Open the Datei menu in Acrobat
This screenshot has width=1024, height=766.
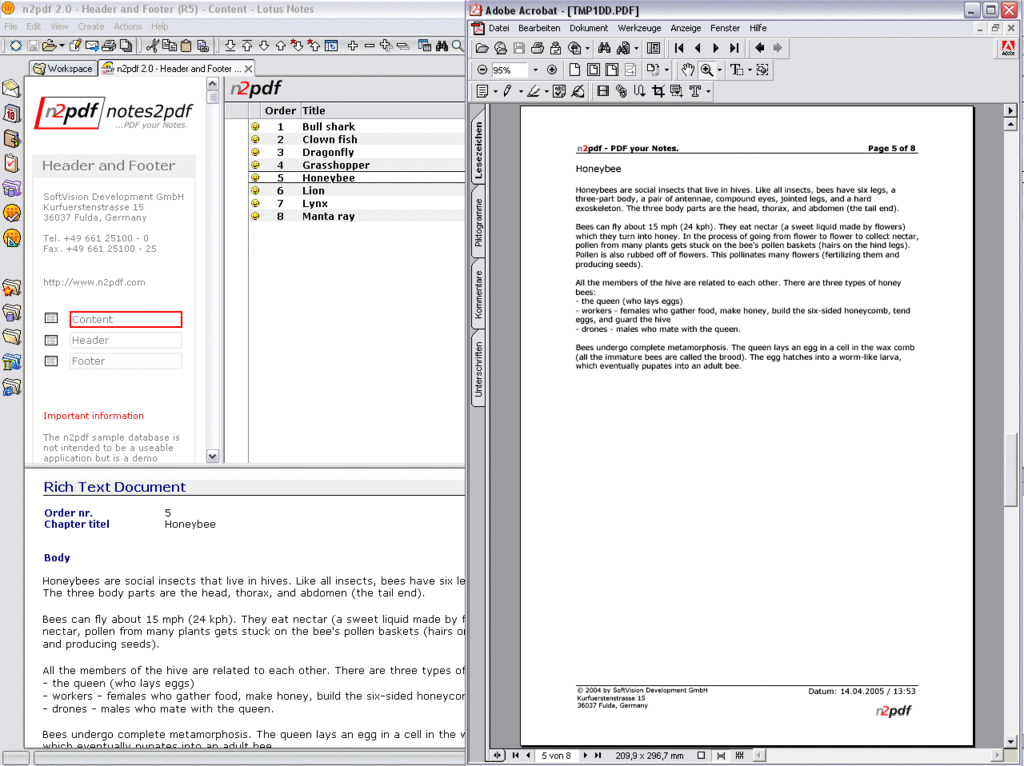pyautogui.click(x=498, y=28)
